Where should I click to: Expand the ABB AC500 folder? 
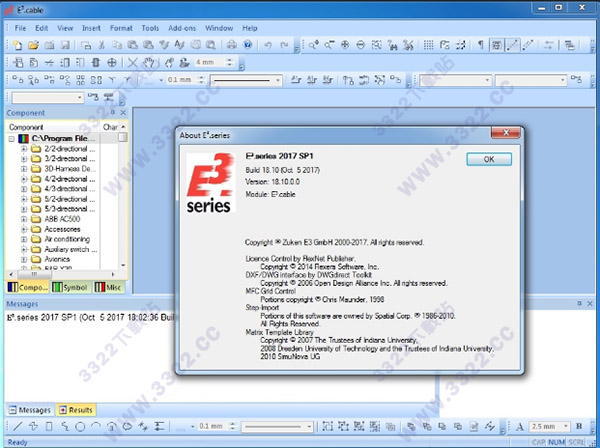(x=24, y=219)
